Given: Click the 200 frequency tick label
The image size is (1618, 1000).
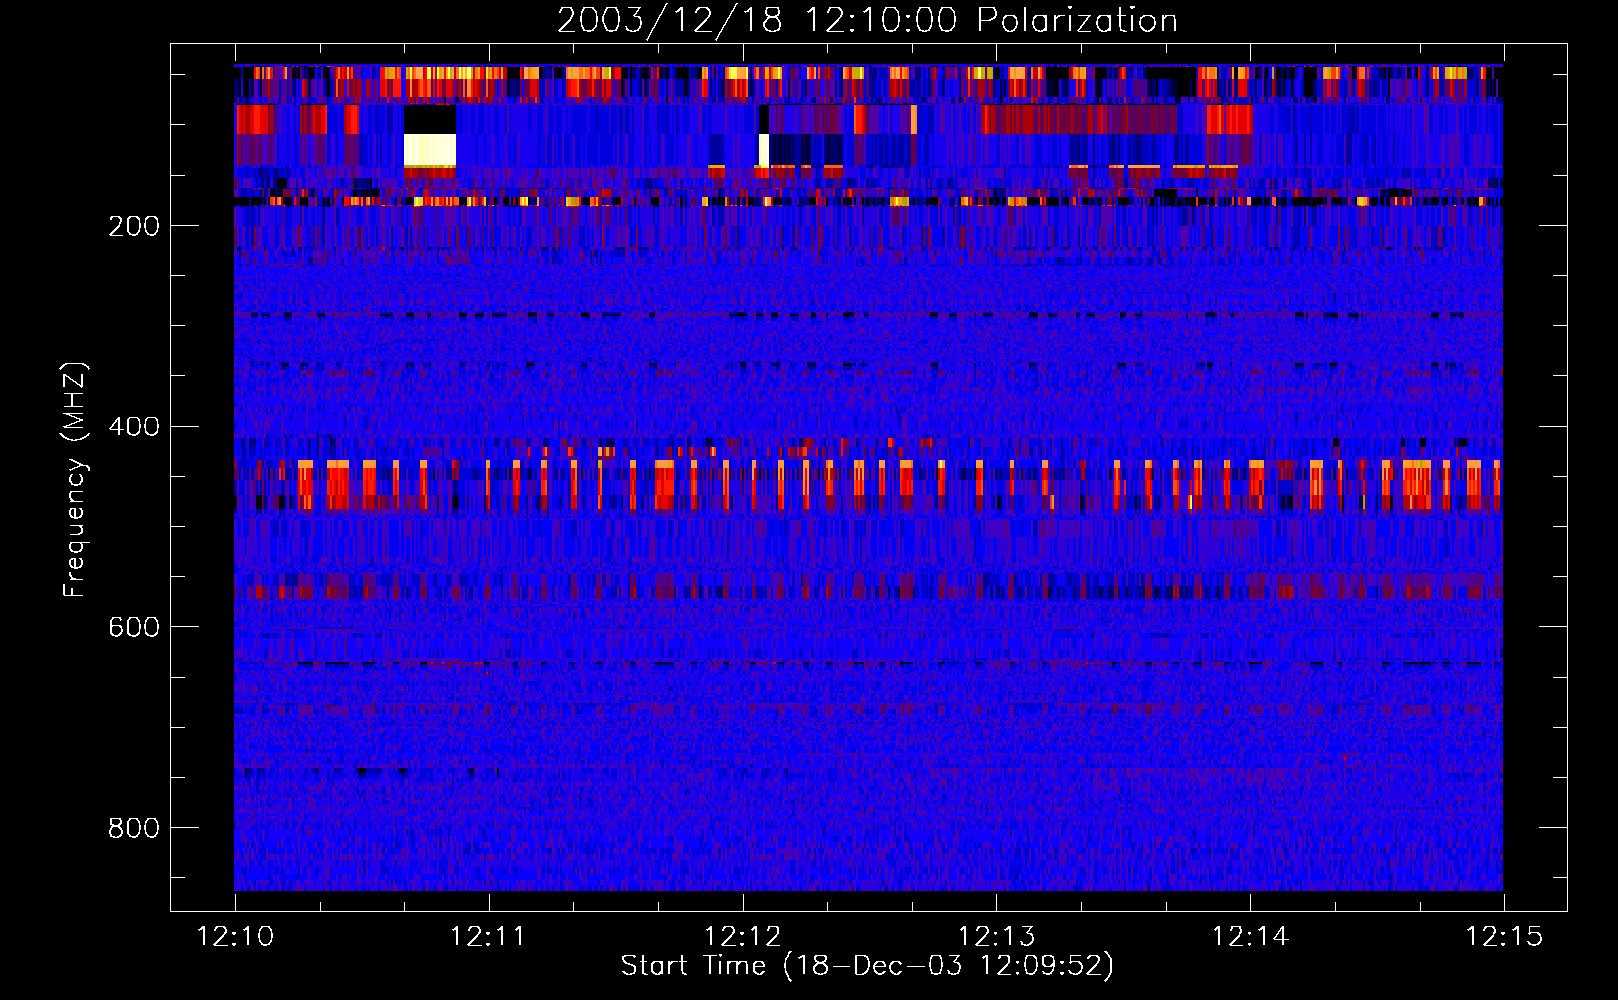Looking at the screenshot, I should click(x=134, y=226).
